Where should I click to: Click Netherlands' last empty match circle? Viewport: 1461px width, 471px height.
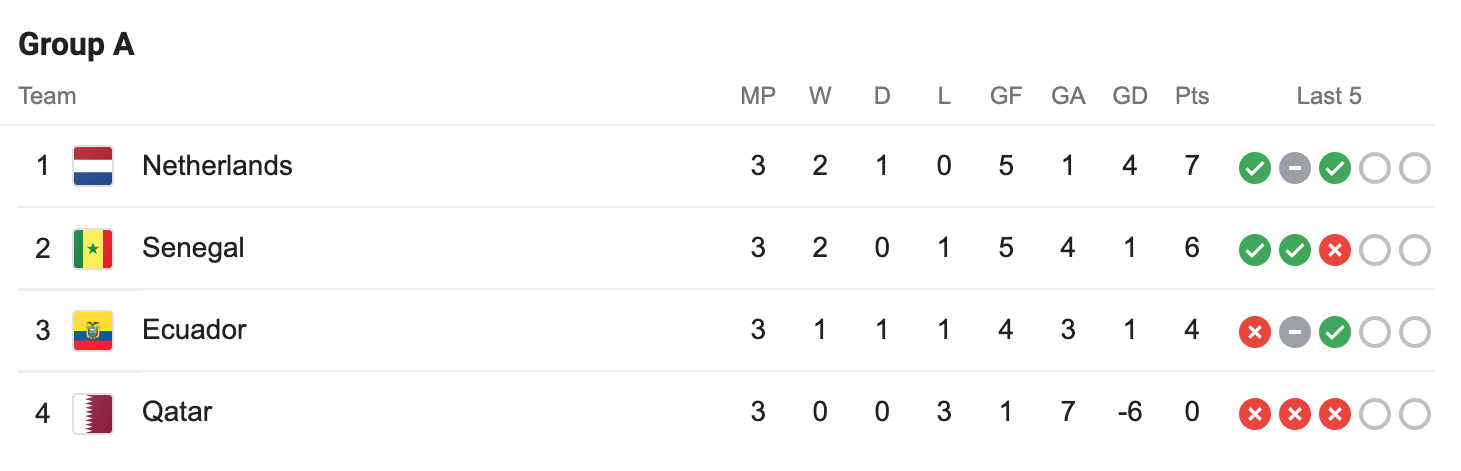[x=1414, y=168]
